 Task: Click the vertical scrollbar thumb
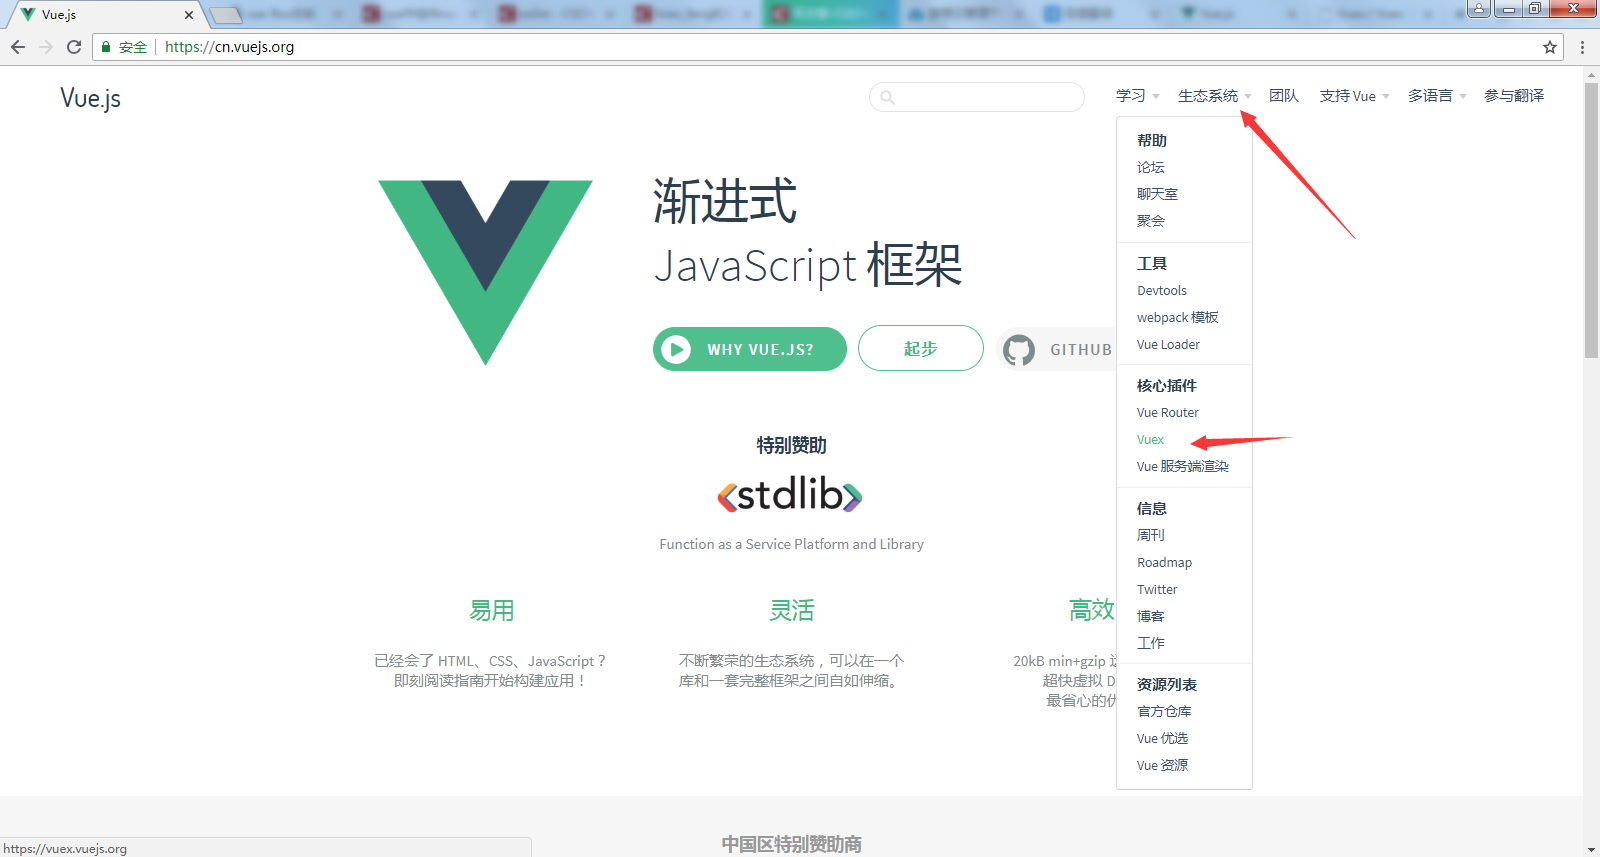point(1591,220)
